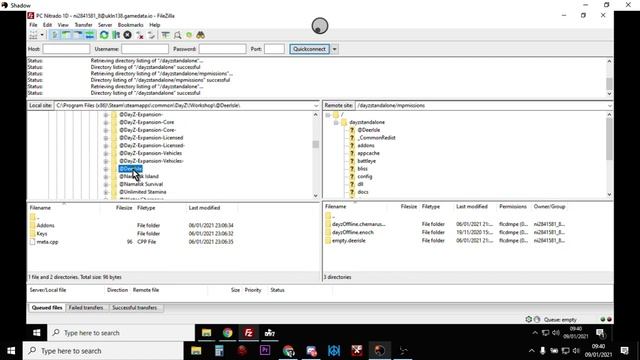Click the Port input field
This screenshot has height=360, width=640.
coord(274,49)
